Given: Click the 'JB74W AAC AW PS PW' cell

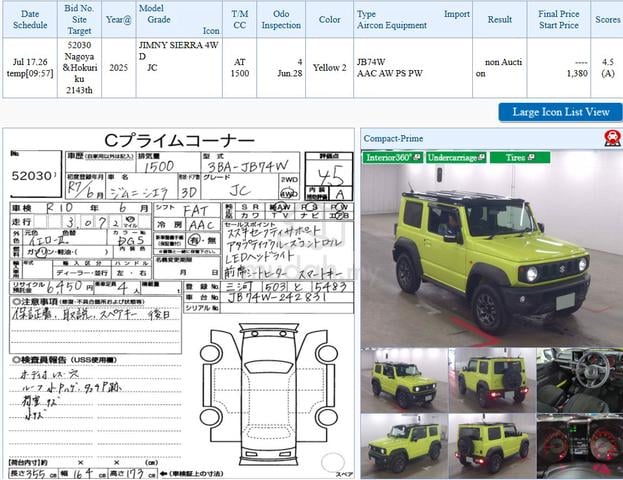Looking at the screenshot, I should pos(413,68).
